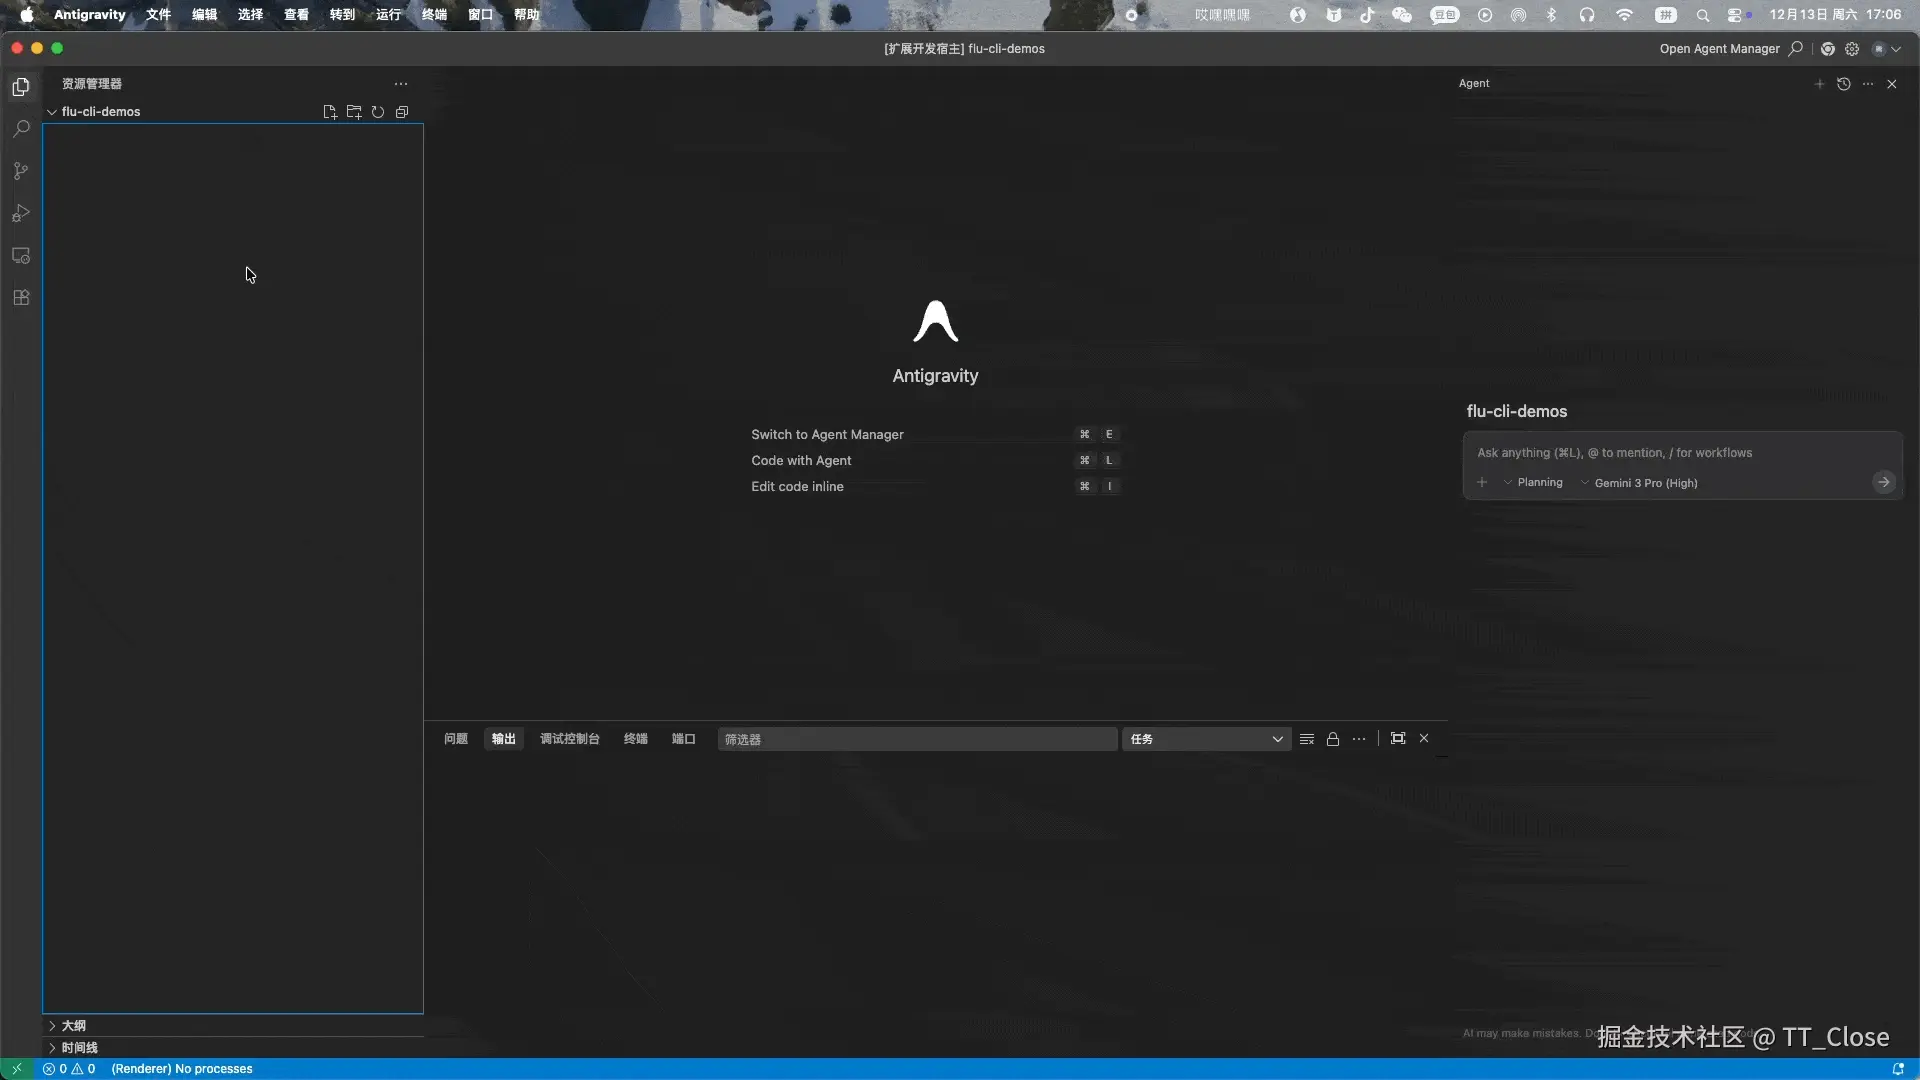Viewport: 1920px width, 1080px height.
Task: Open the macOS Apple menu
Action: (27, 15)
